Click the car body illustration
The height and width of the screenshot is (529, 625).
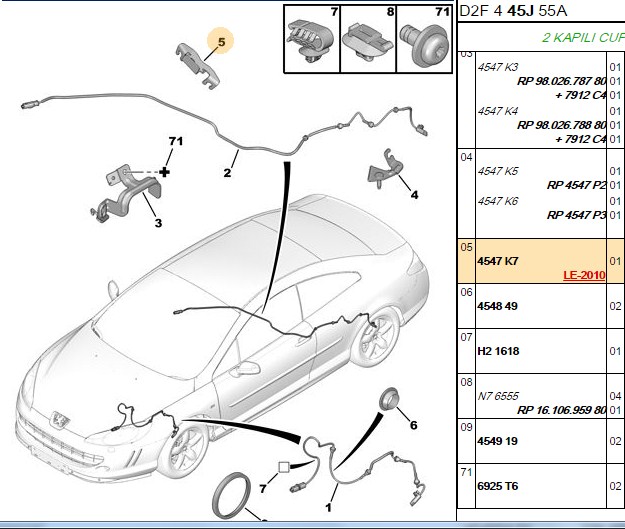click(222, 339)
